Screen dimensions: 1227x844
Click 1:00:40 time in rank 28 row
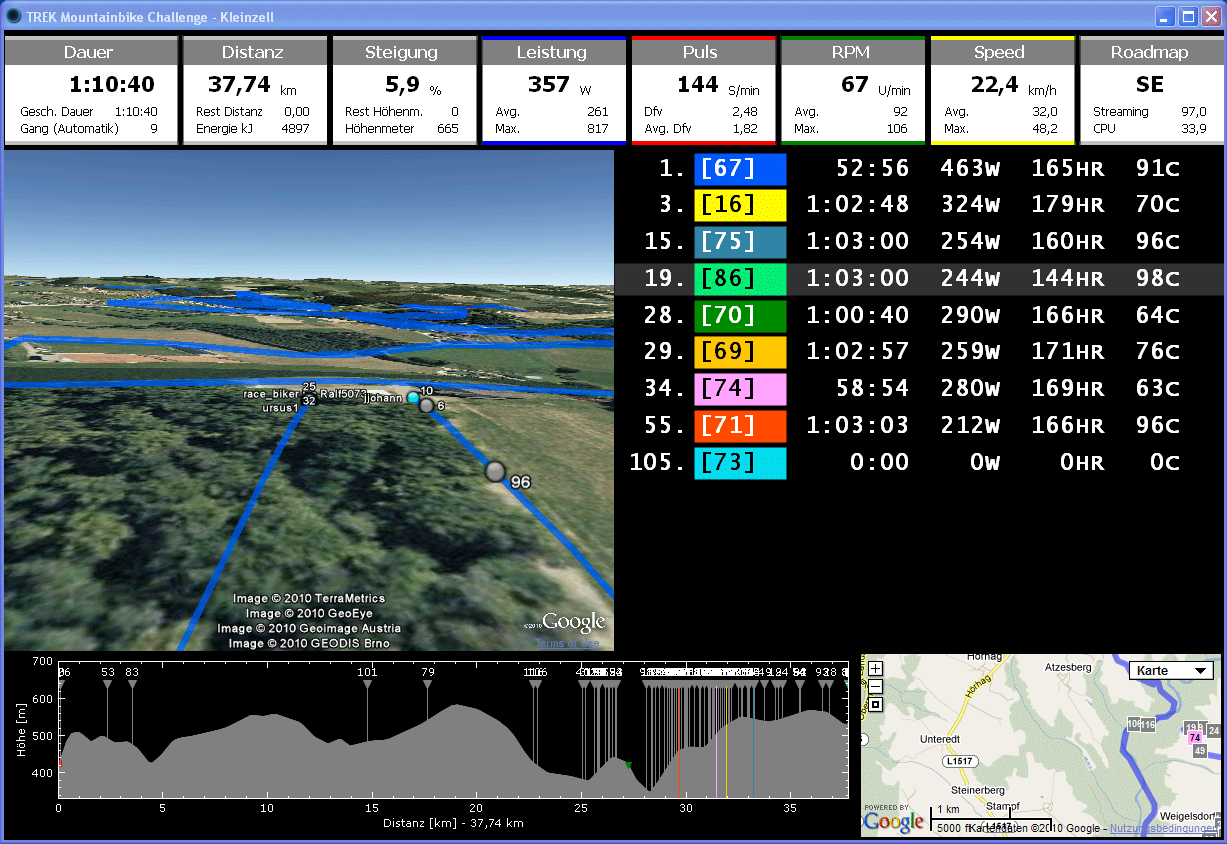(857, 316)
